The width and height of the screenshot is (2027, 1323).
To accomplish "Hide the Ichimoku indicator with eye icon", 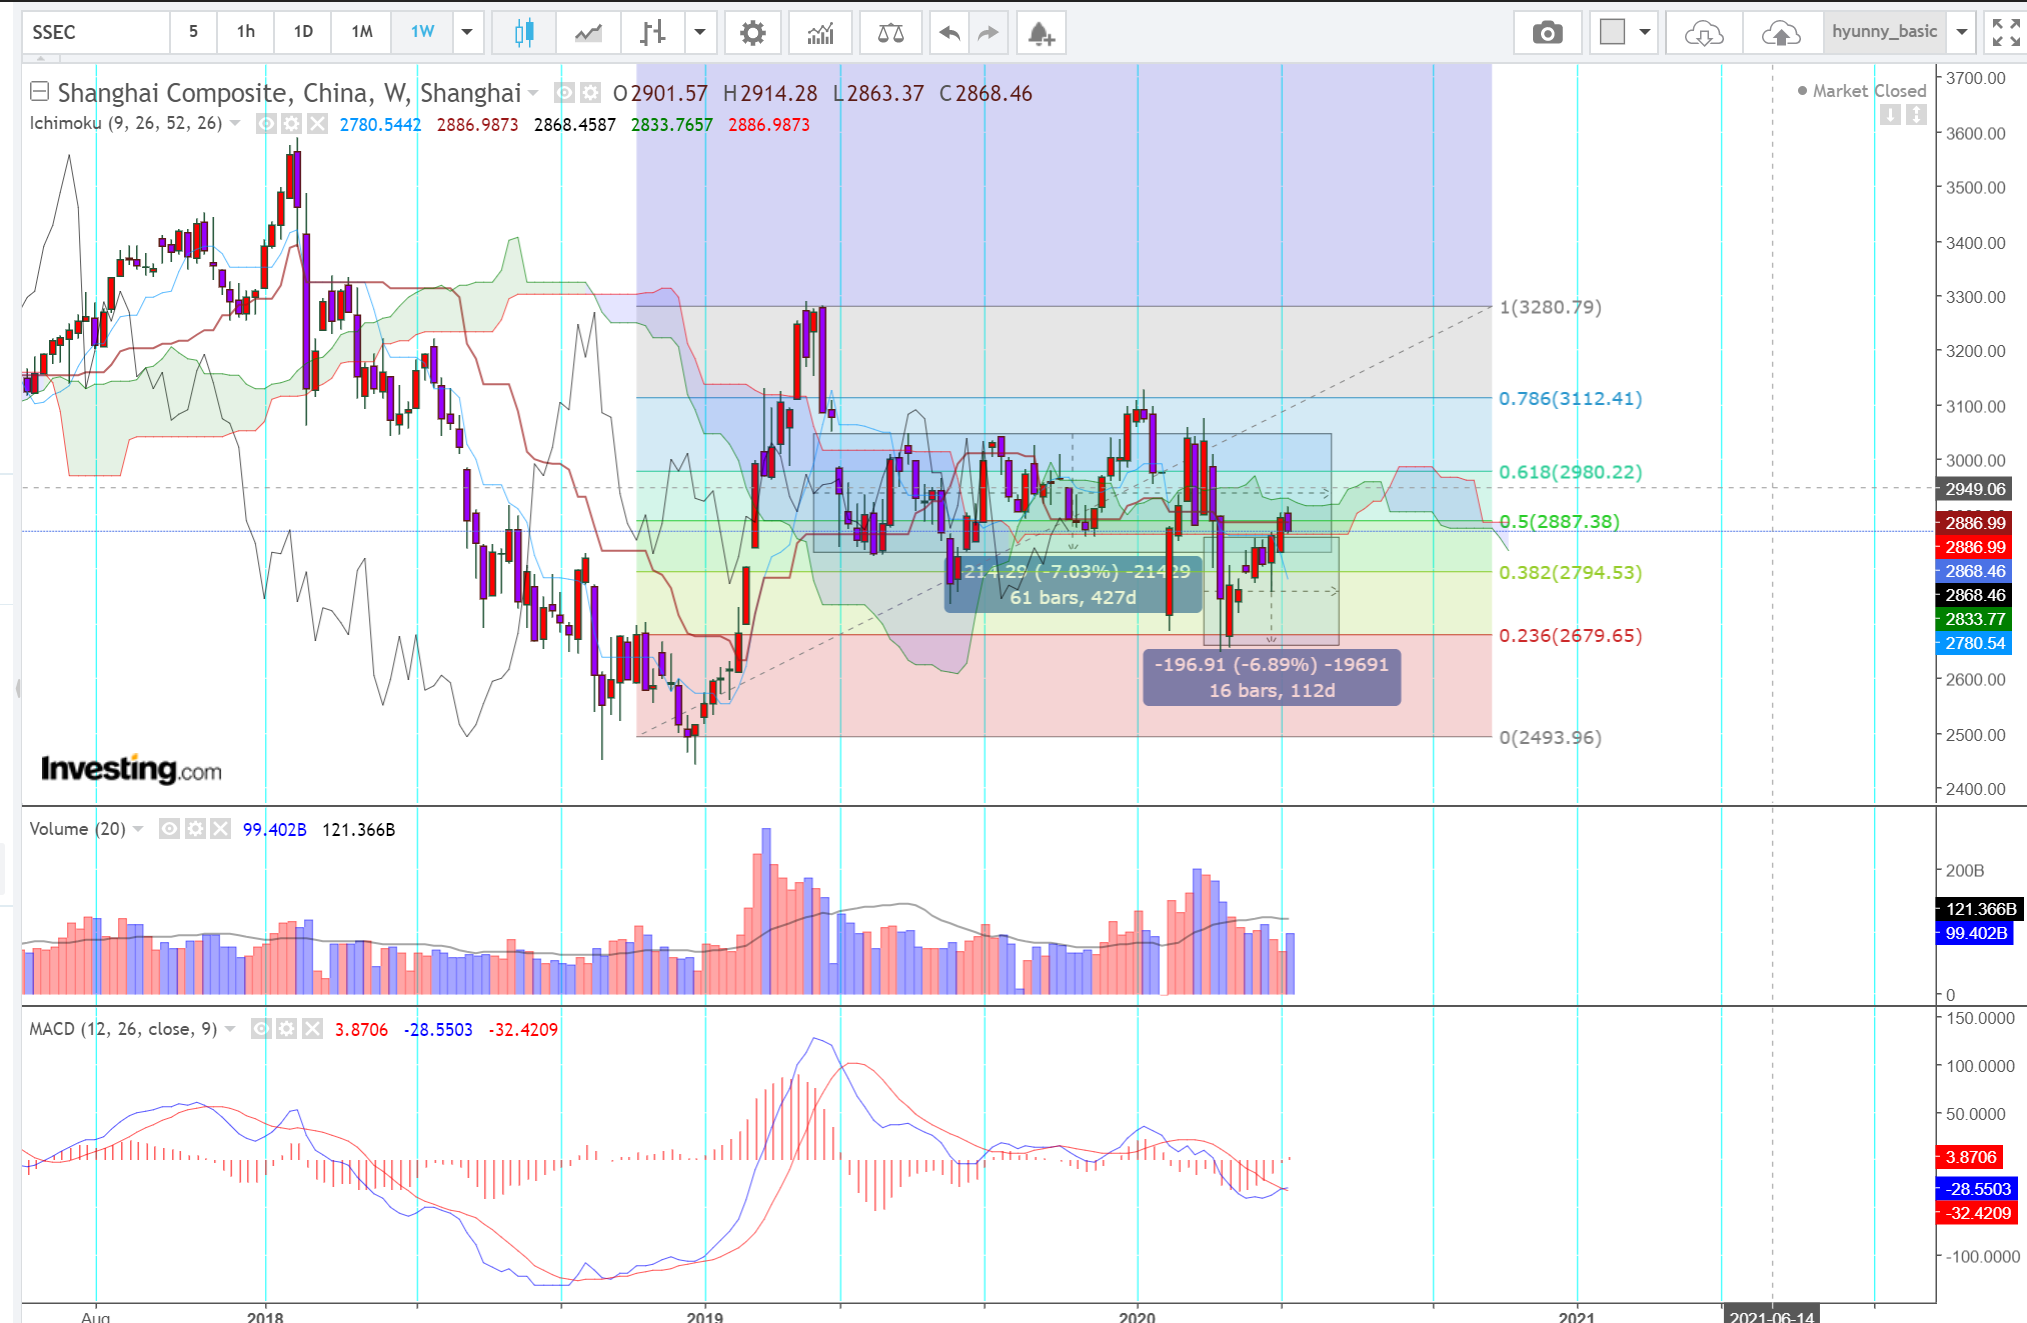I will click(266, 124).
